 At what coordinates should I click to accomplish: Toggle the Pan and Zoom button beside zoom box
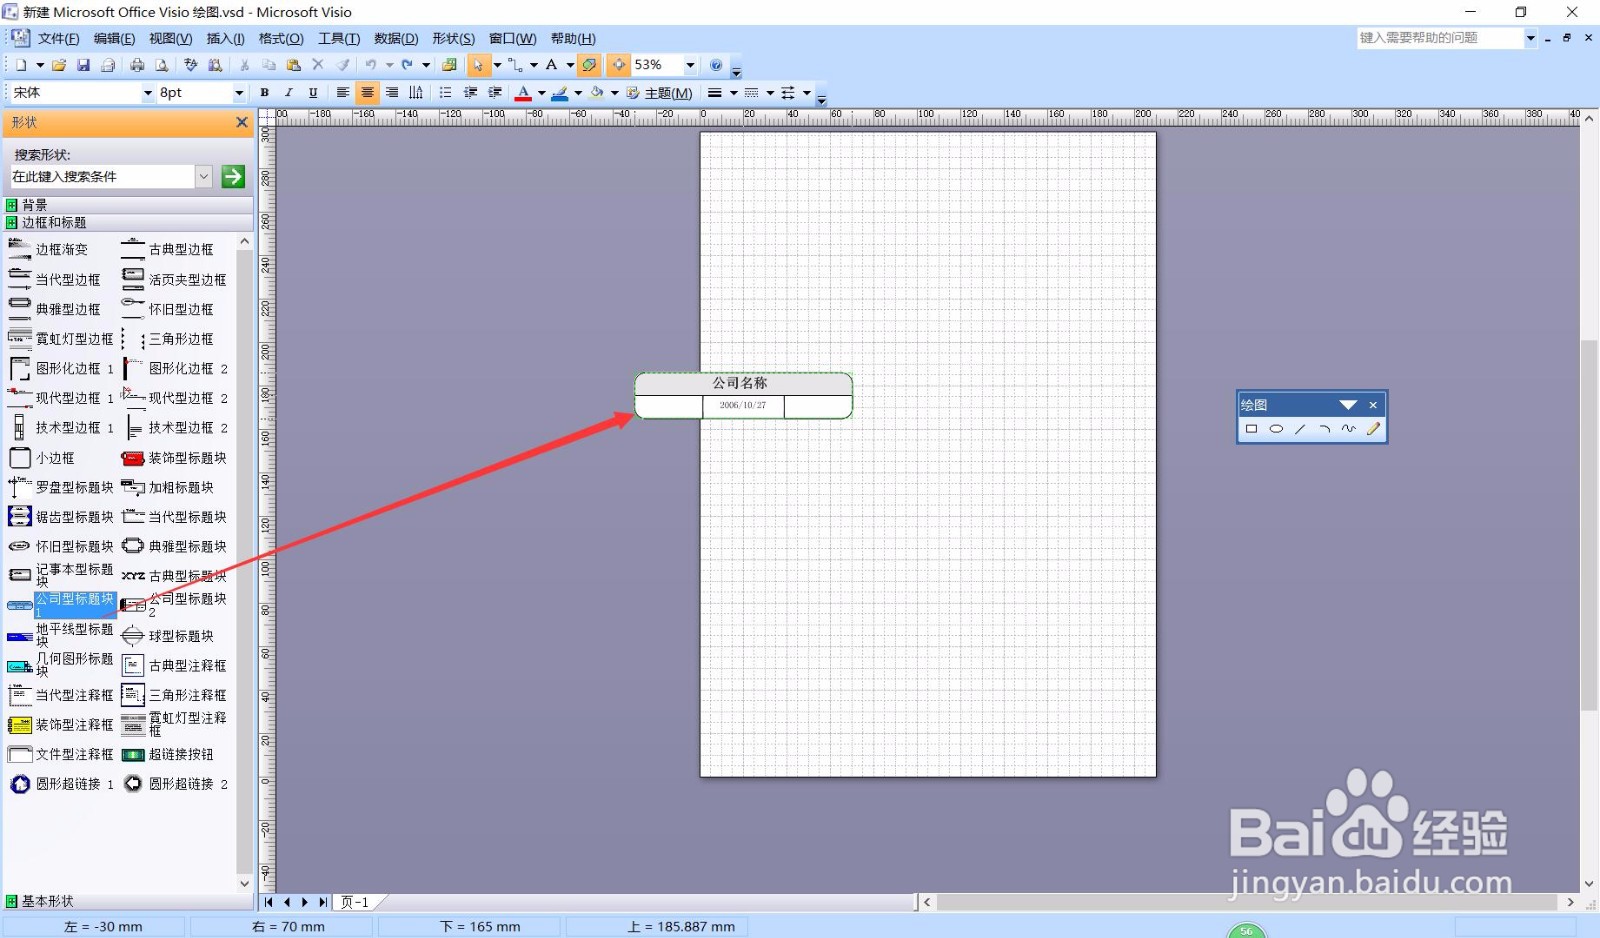point(619,65)
